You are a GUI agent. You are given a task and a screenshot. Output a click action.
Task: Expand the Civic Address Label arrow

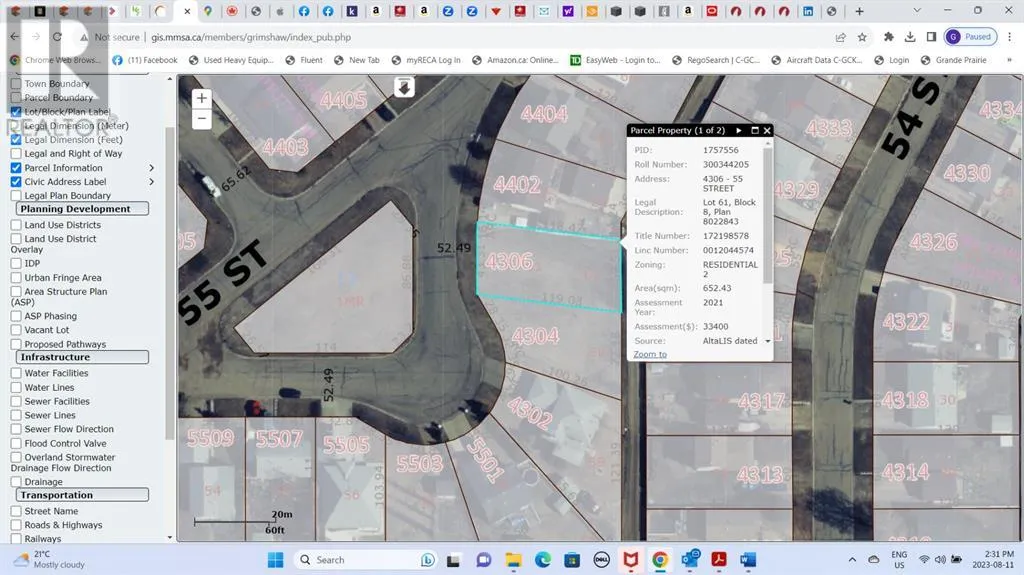pos(152,182)
